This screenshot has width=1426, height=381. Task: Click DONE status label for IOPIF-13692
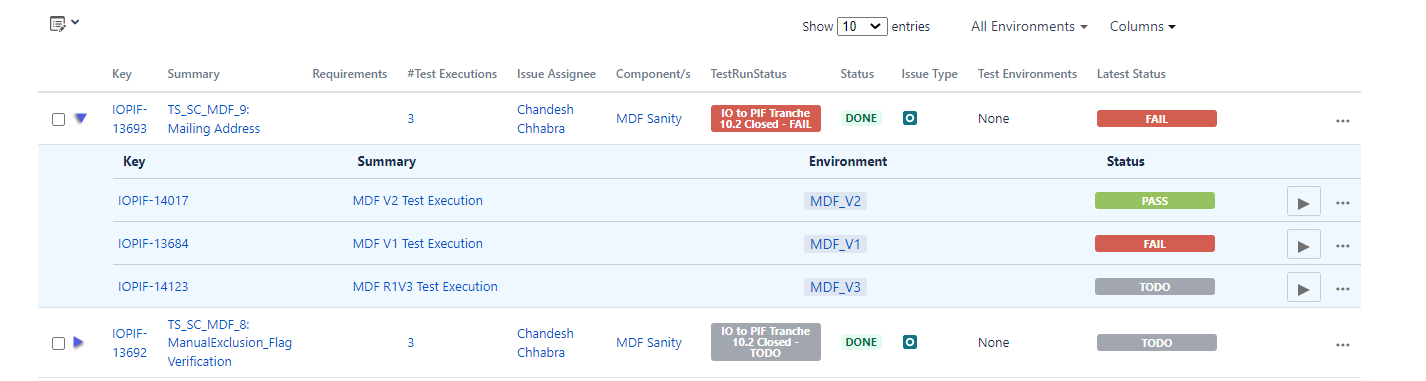(861, 342)
